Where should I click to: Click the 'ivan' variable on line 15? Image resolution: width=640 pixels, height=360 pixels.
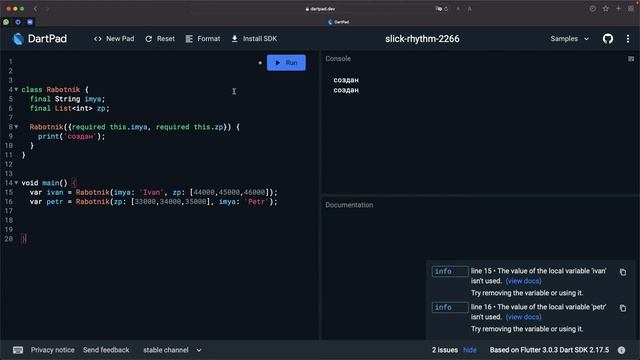(x=55, y=192)
